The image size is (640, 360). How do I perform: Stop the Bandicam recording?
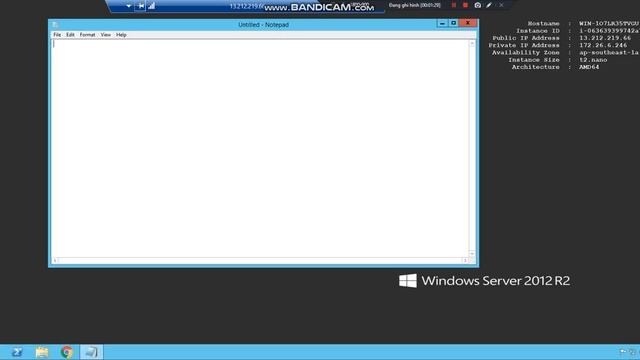click(465, 5)
